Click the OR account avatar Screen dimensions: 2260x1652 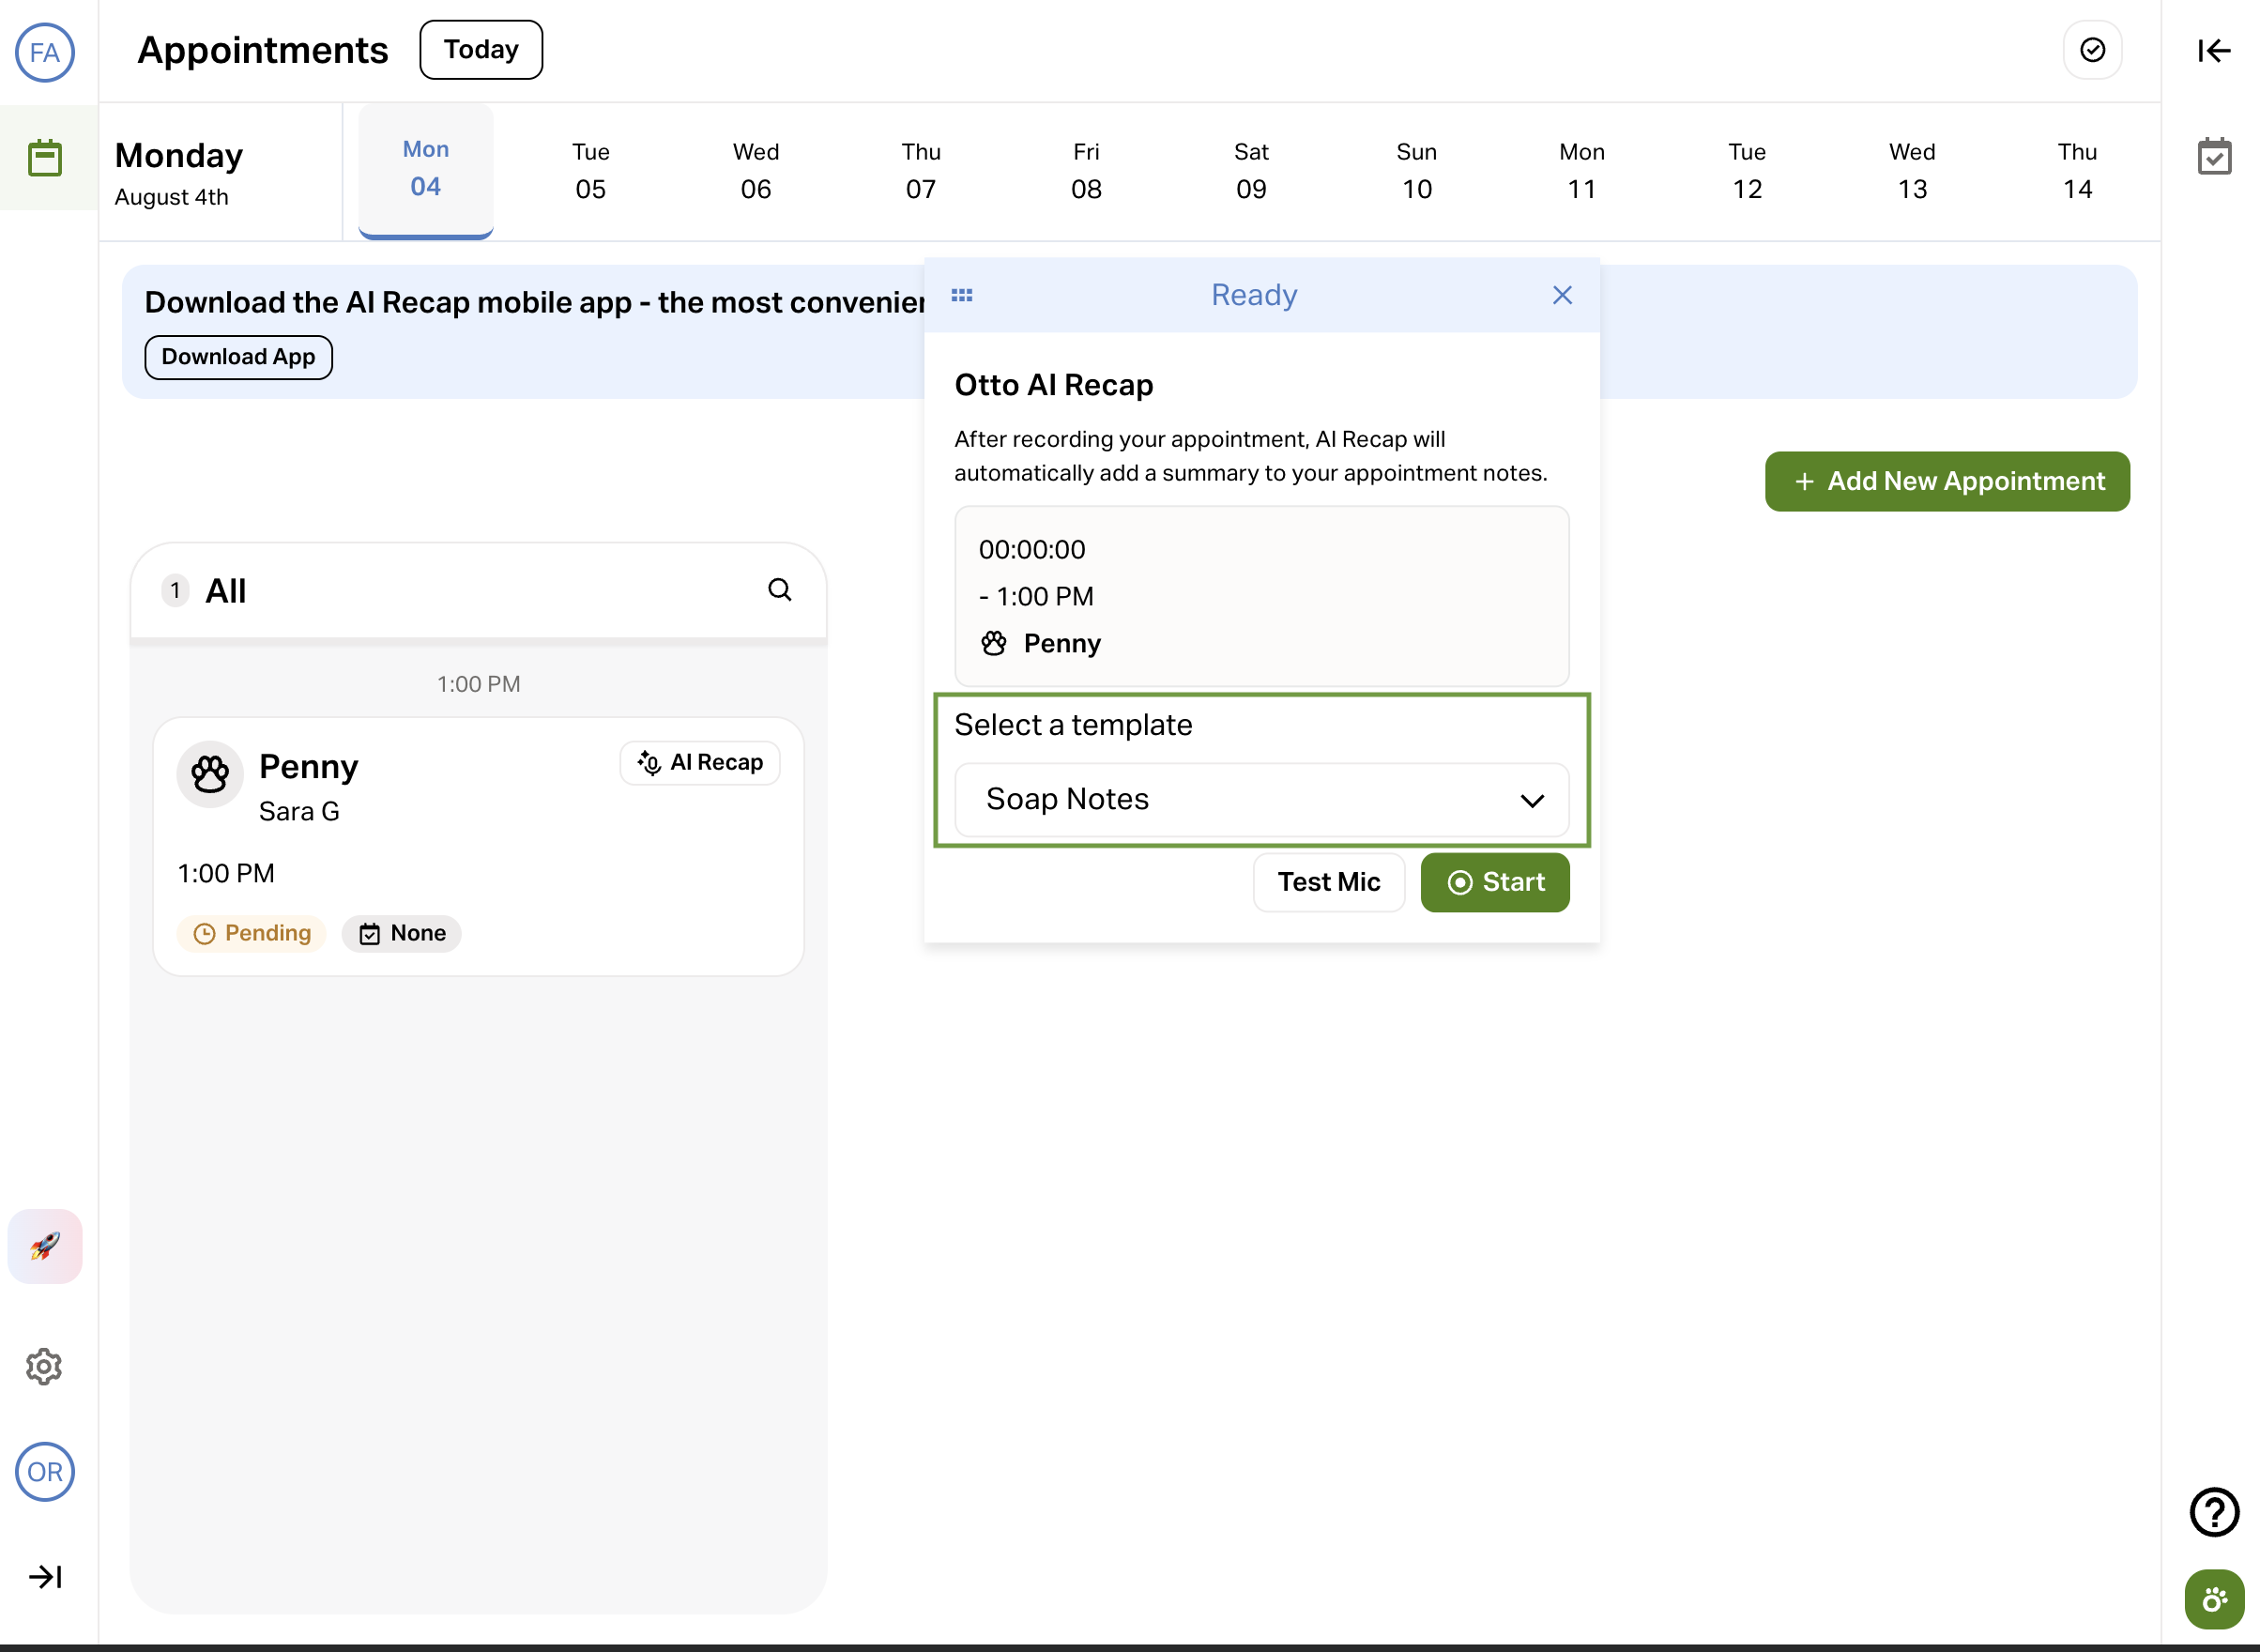[45, 1472]
